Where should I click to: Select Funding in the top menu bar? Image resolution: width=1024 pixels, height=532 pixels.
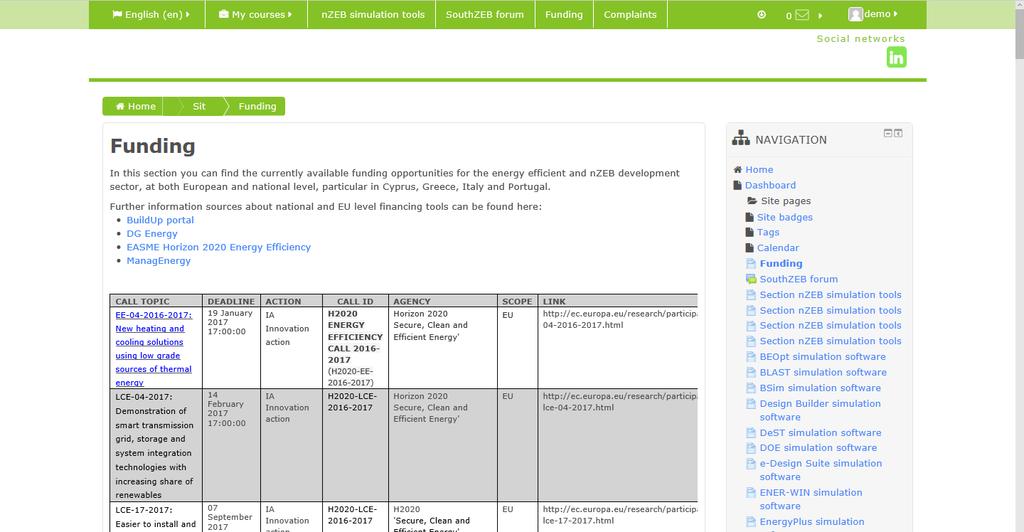pos(564,14)
